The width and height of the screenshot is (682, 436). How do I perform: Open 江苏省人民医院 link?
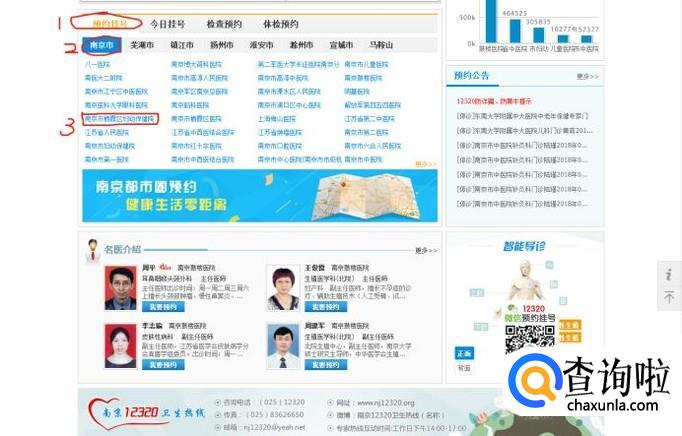(107, 132)
